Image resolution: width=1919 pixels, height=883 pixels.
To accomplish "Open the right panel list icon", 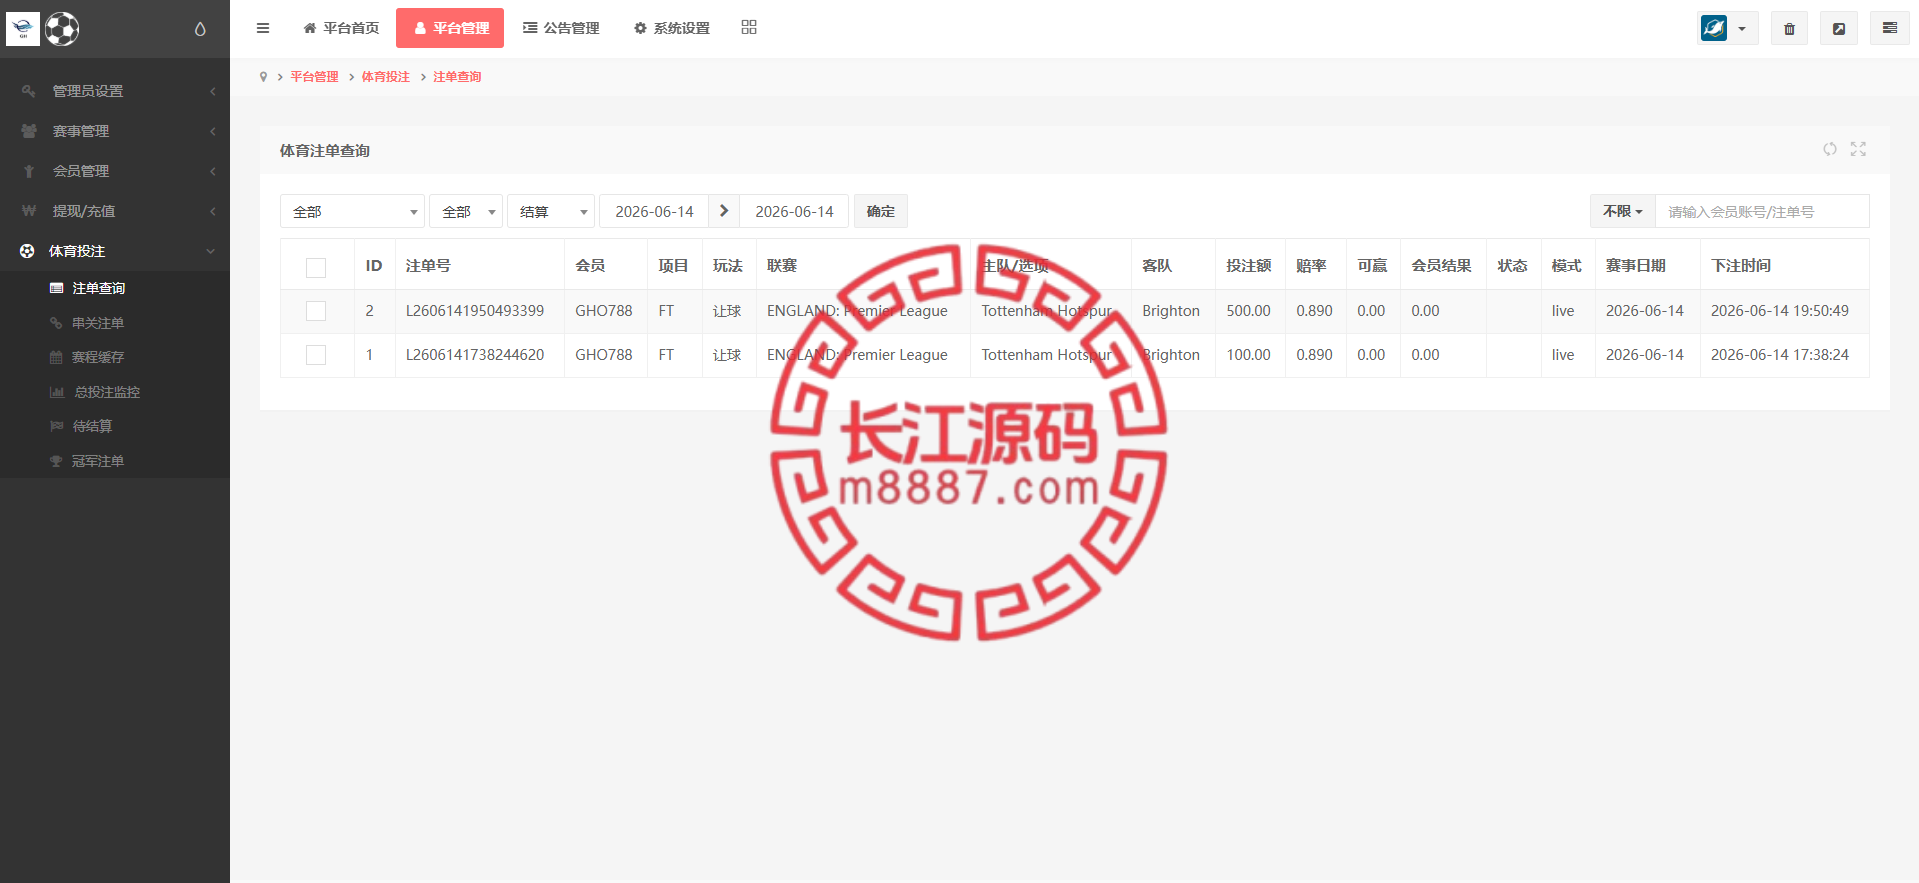I will tap(1889, 28).
